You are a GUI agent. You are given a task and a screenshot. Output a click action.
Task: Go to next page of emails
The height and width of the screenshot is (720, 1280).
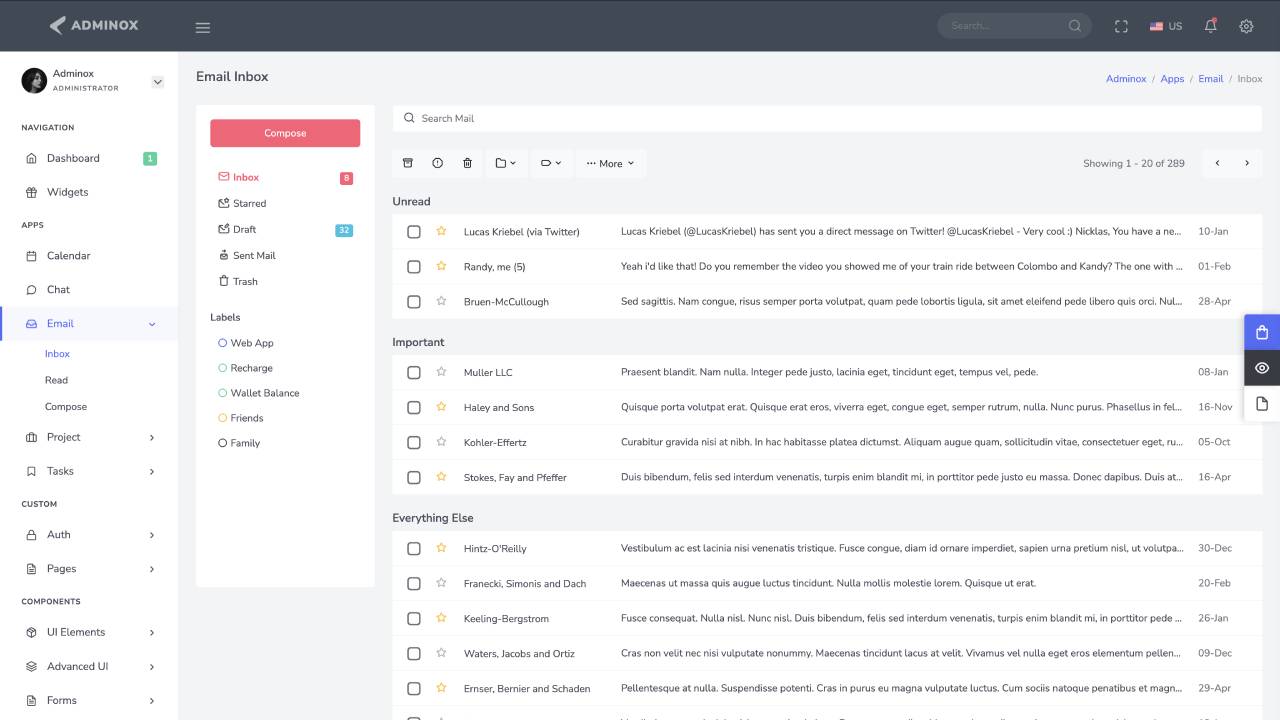[1247, 163]
